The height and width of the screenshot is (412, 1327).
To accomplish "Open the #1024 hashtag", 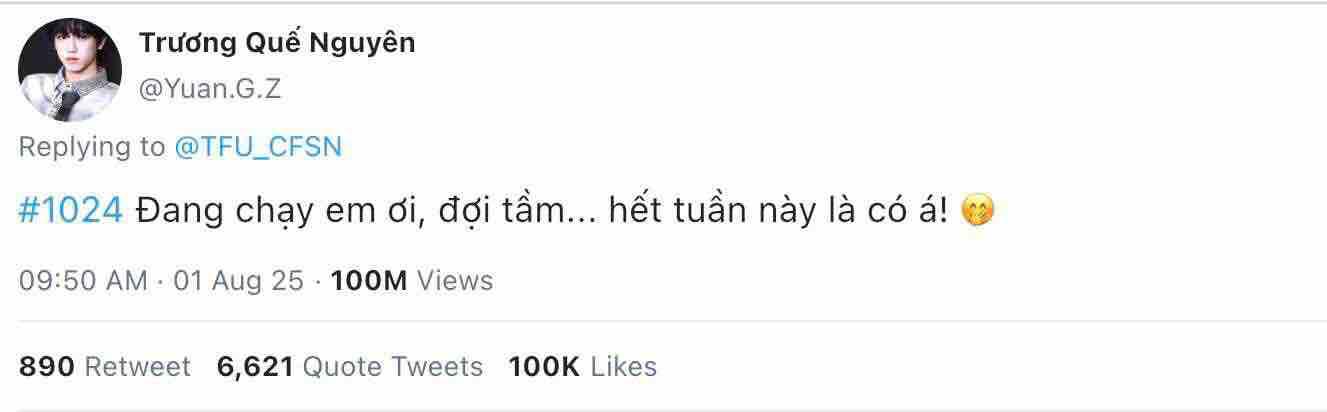I will (x=70, y=211).
